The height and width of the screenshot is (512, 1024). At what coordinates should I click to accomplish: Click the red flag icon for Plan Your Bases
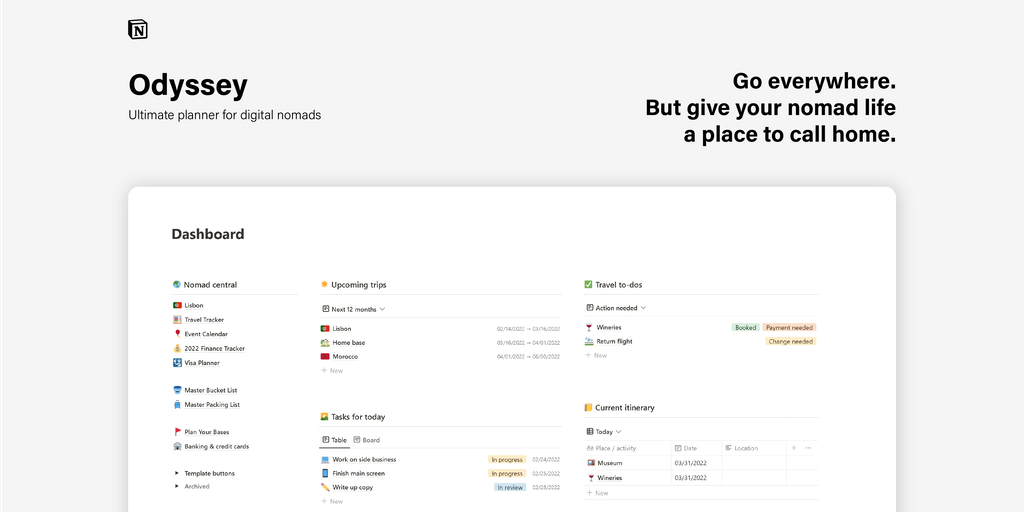click(x=177, y=432)
